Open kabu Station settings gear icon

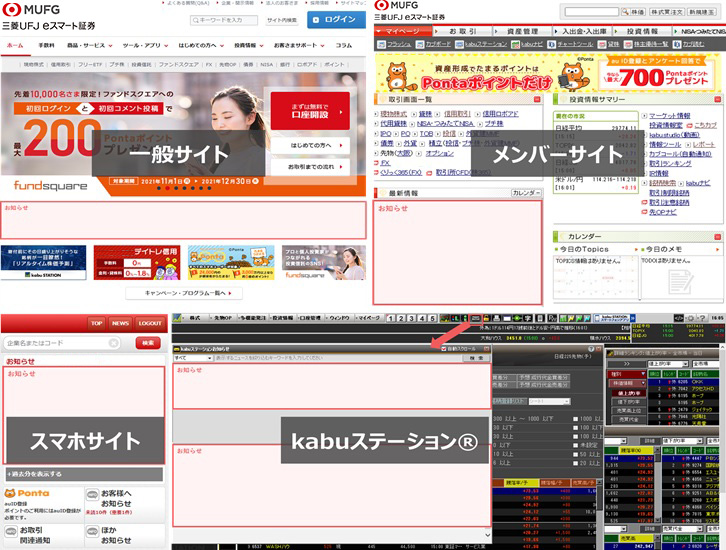click(690, 318)
